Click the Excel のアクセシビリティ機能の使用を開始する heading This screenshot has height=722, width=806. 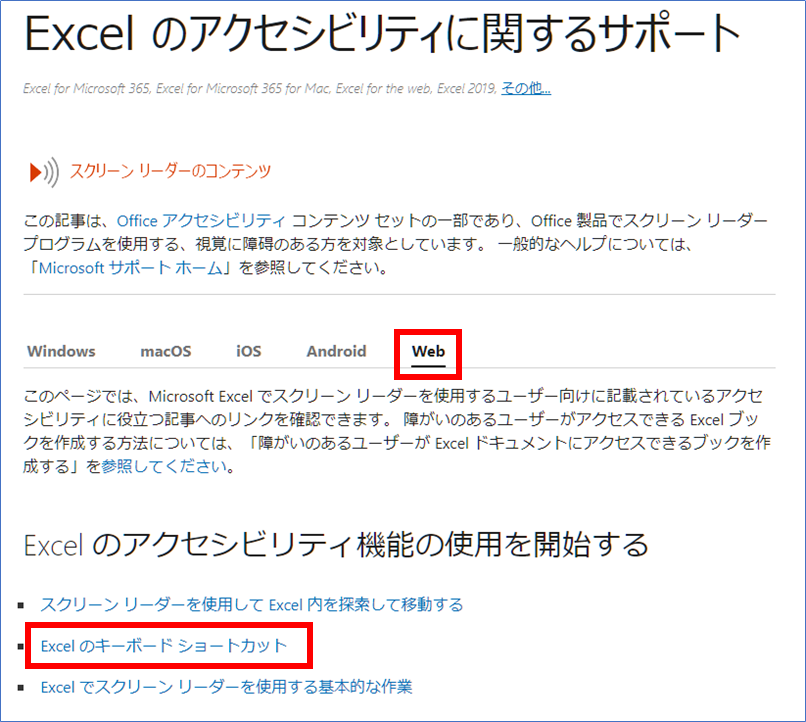336,545
